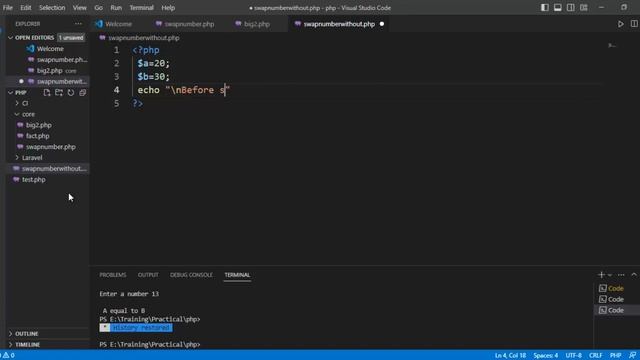This screenshot has height=360, width=640.
Task: Maximize panel size chevron icon
Action: click(634, 275)
